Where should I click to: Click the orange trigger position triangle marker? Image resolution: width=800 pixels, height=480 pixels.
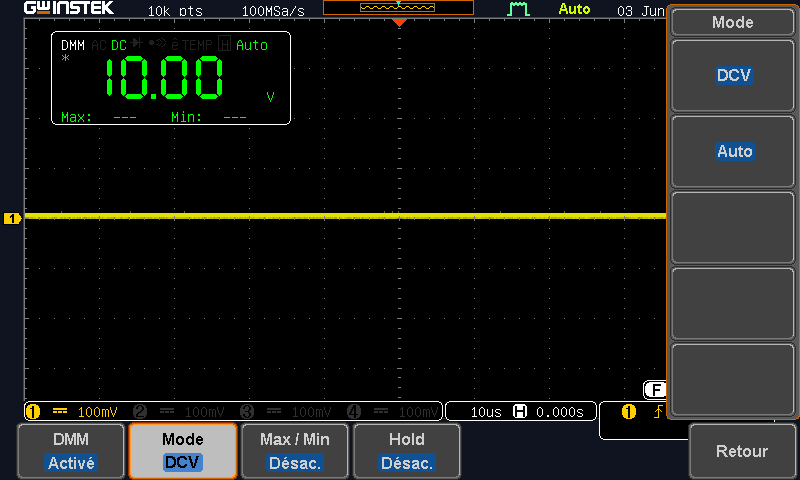coord(399,22)
